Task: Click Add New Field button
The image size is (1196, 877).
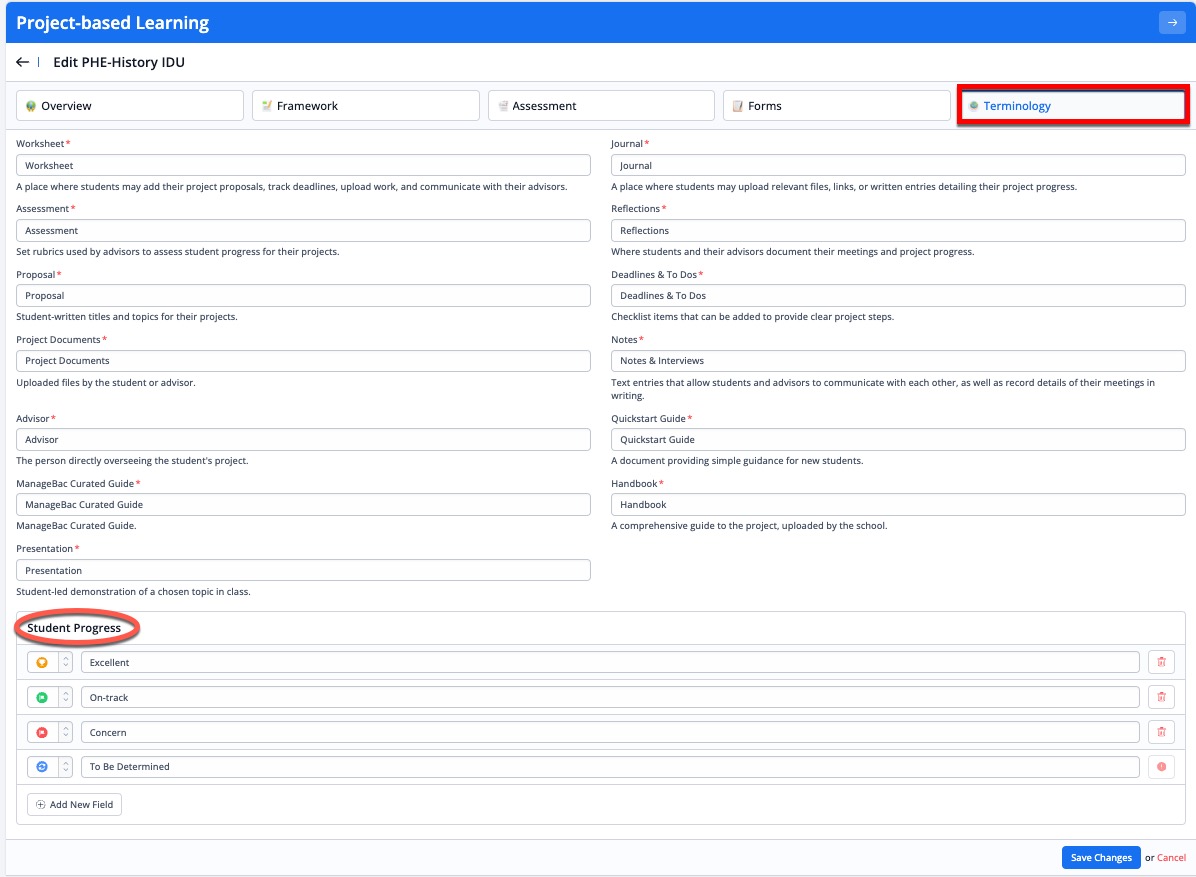Action: [x=75, y=804]
